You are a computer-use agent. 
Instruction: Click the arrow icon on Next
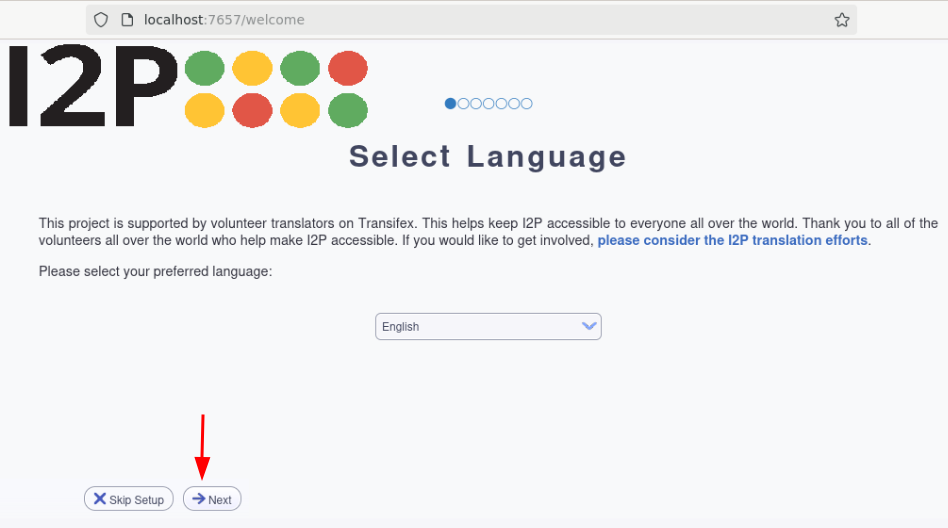(198, 499)
